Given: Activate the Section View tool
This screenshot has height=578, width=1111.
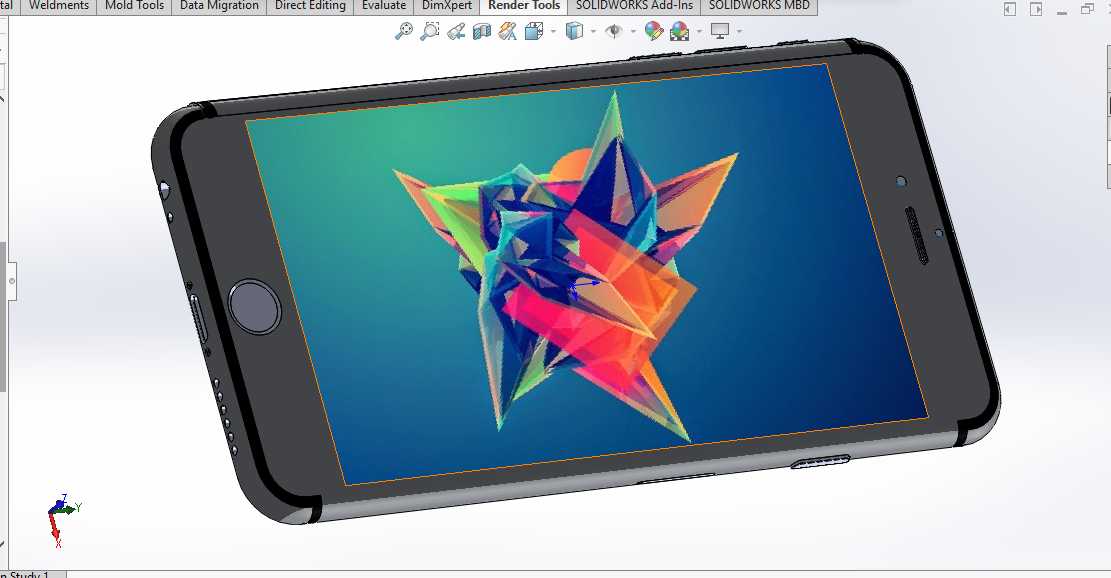Looking at the screenshot, I should pos(482,31).
